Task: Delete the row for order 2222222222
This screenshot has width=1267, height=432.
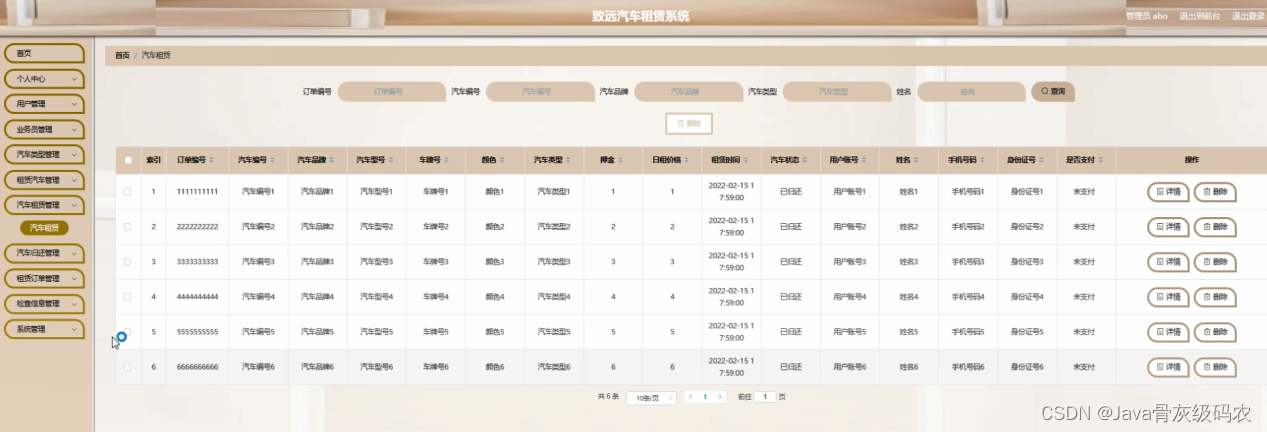Action: click(x=1215, y=227)
